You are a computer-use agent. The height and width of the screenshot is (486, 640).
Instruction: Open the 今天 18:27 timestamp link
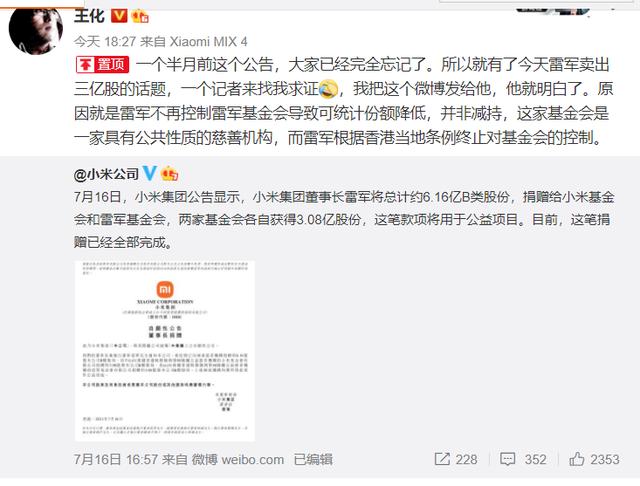[105, 42]
